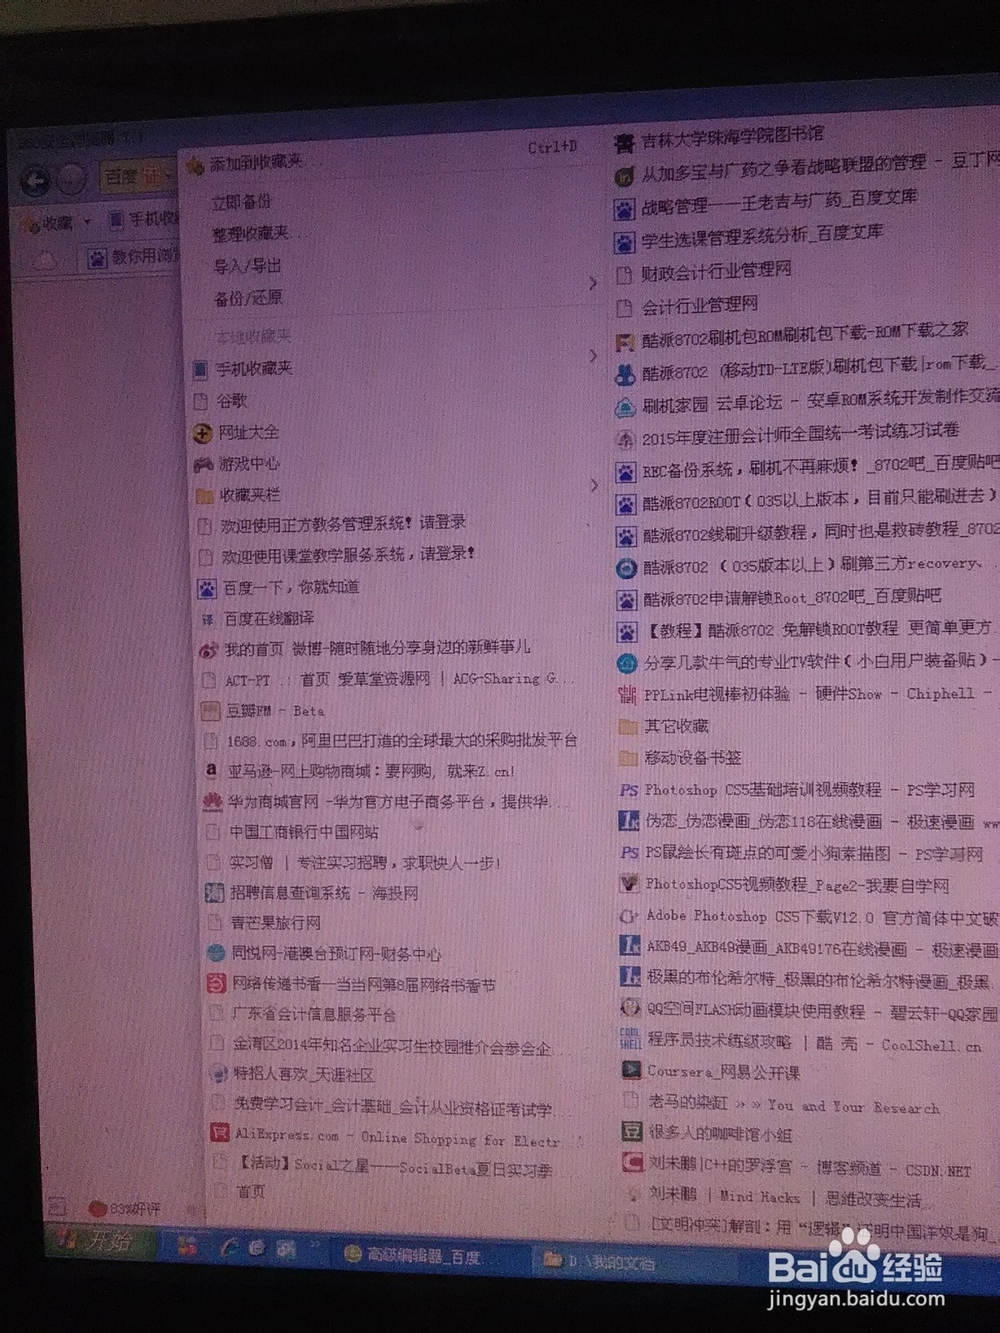Select 整理收藏夹 menu item
The width and height of the screenshot is (1000, 1333).
(249, 233)
